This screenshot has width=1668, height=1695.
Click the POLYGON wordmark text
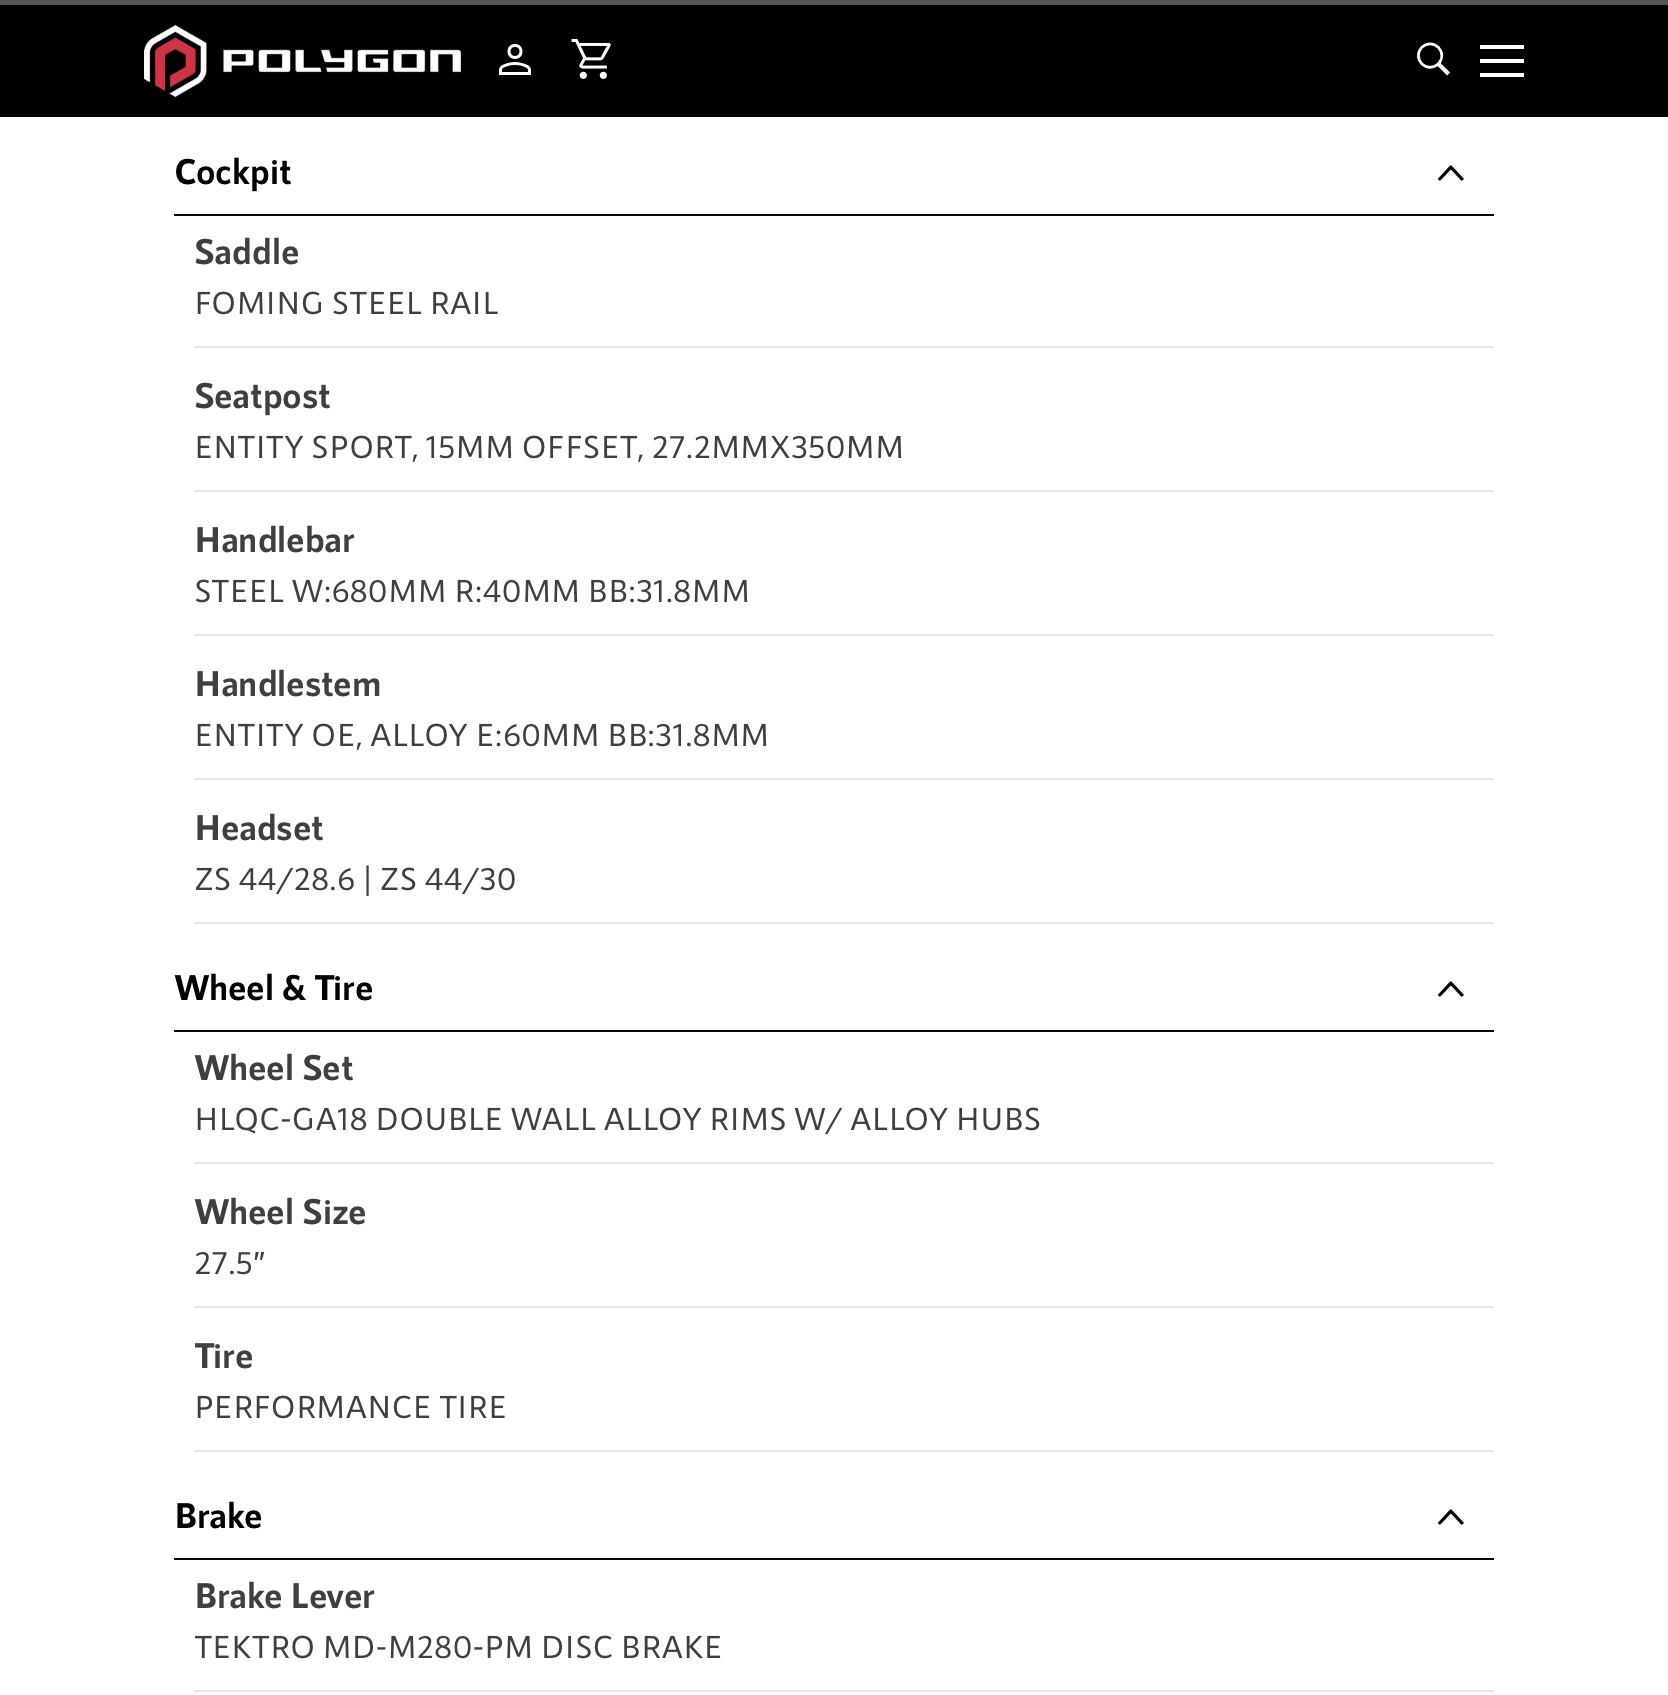point(342,61)
